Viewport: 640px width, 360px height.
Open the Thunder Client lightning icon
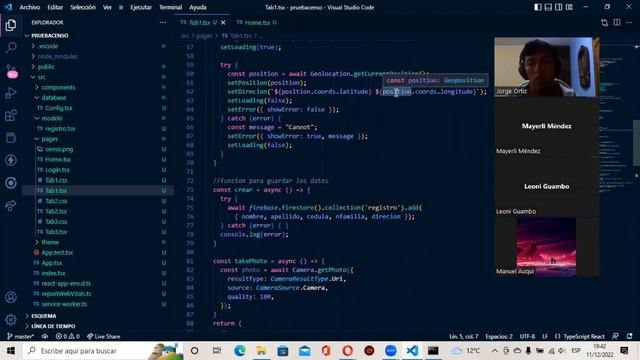[x=11, y=160]
